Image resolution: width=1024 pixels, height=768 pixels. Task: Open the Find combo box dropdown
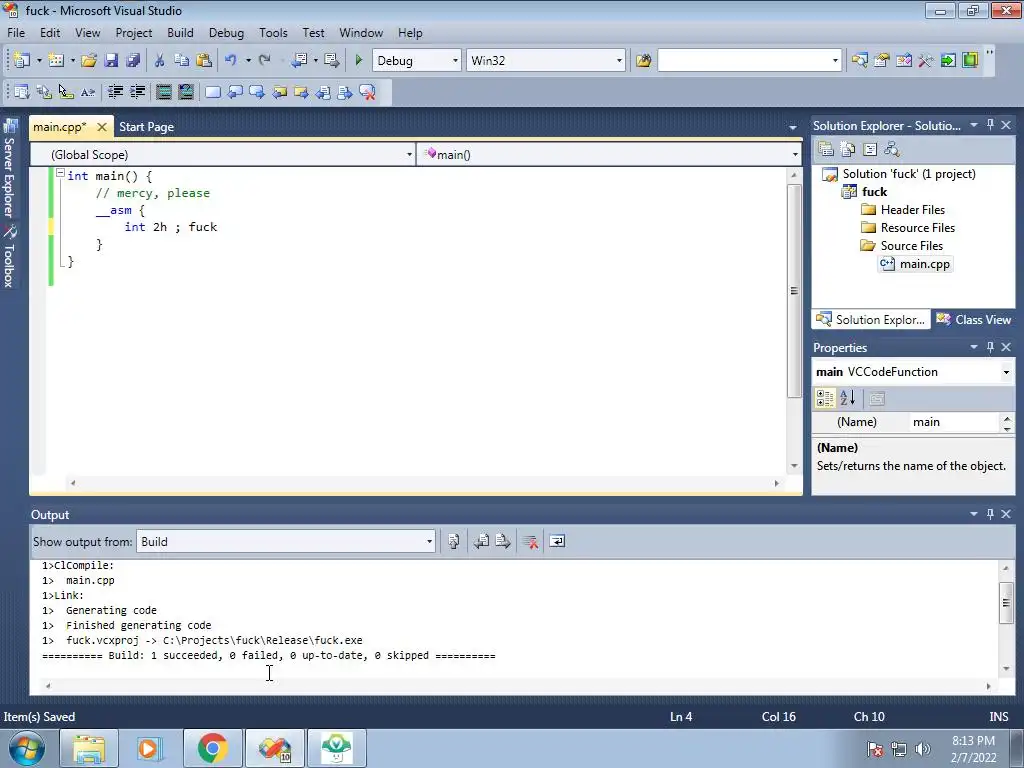(835, 61)
